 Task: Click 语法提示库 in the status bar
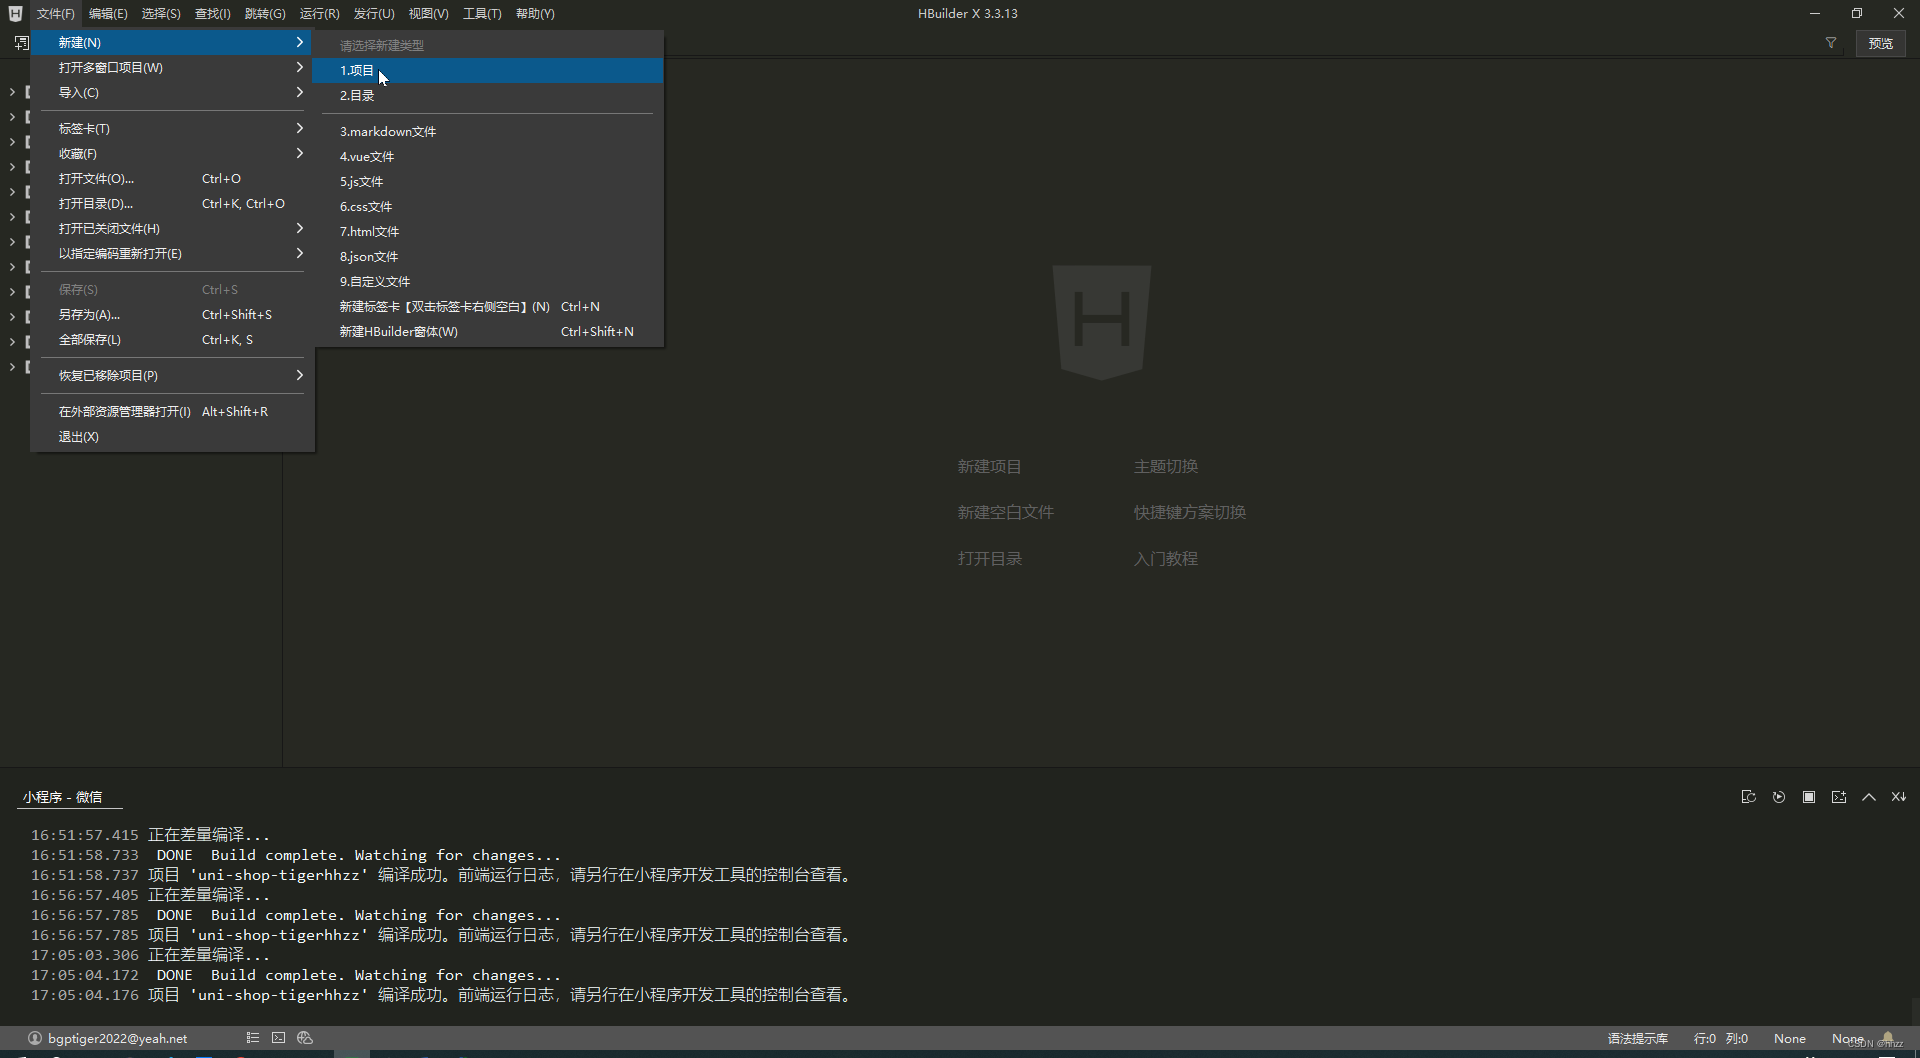[x=1637, y=1038]
